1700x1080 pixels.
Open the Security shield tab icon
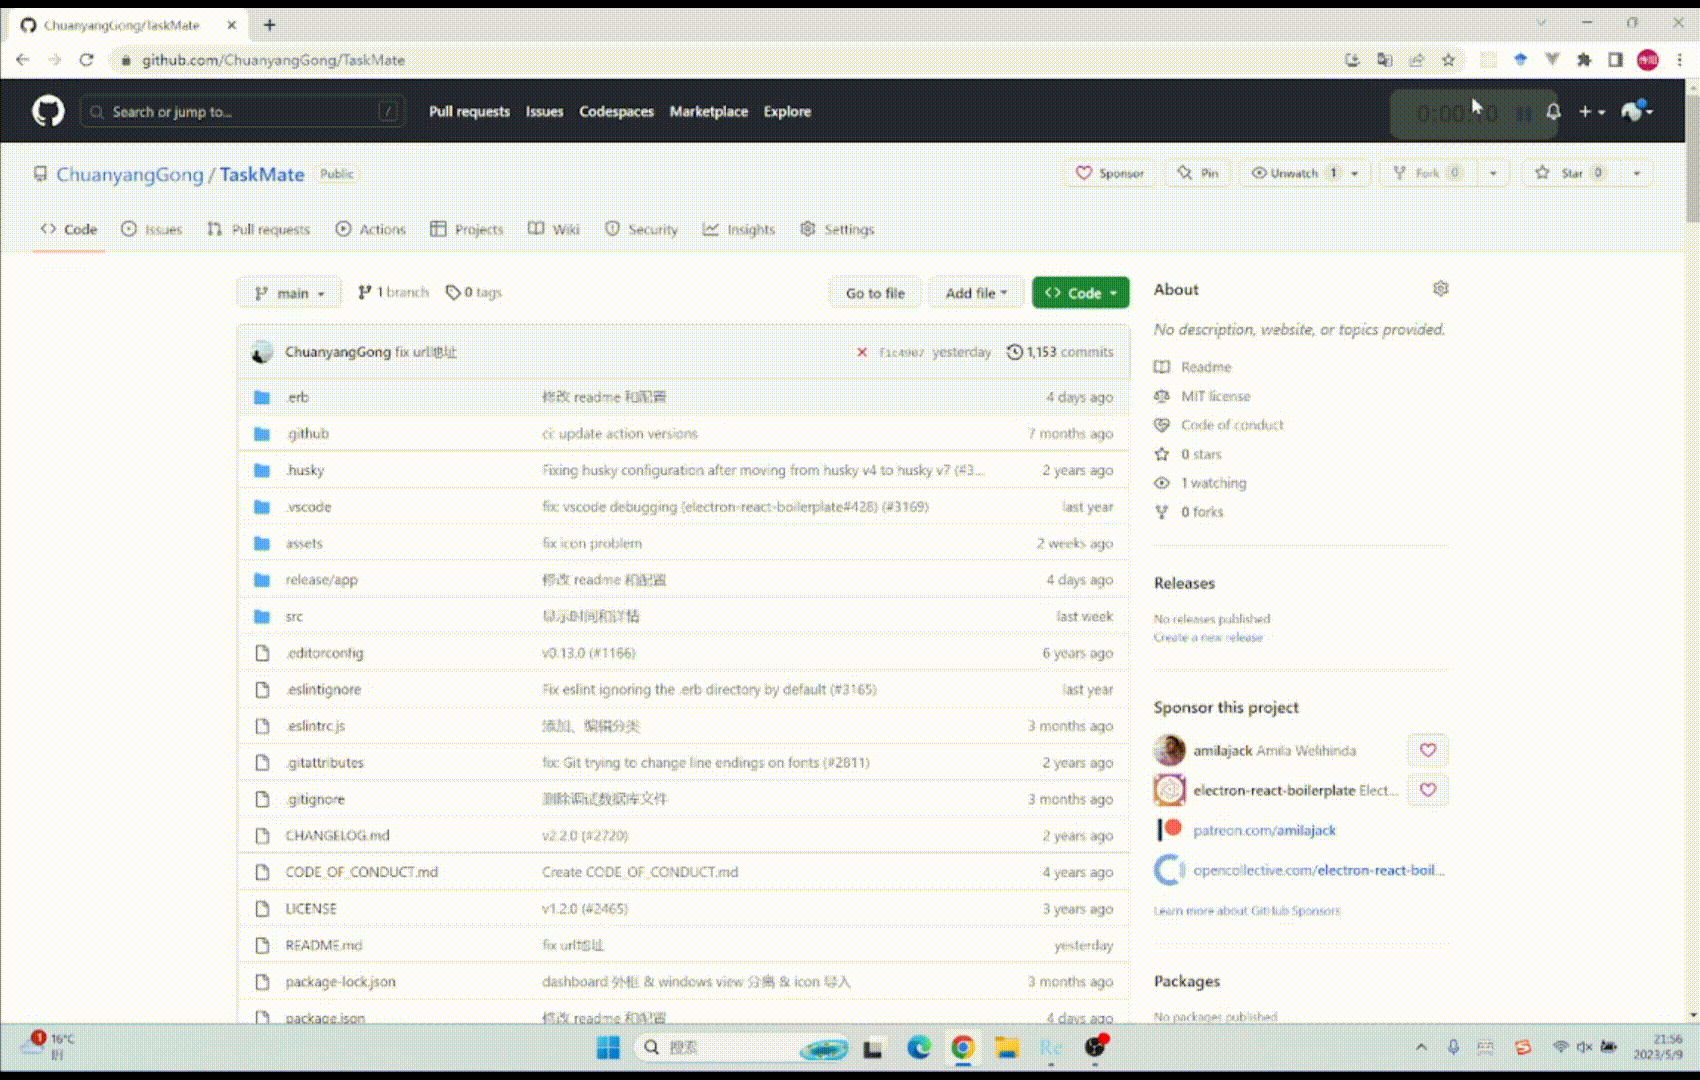tap(612, 229)
